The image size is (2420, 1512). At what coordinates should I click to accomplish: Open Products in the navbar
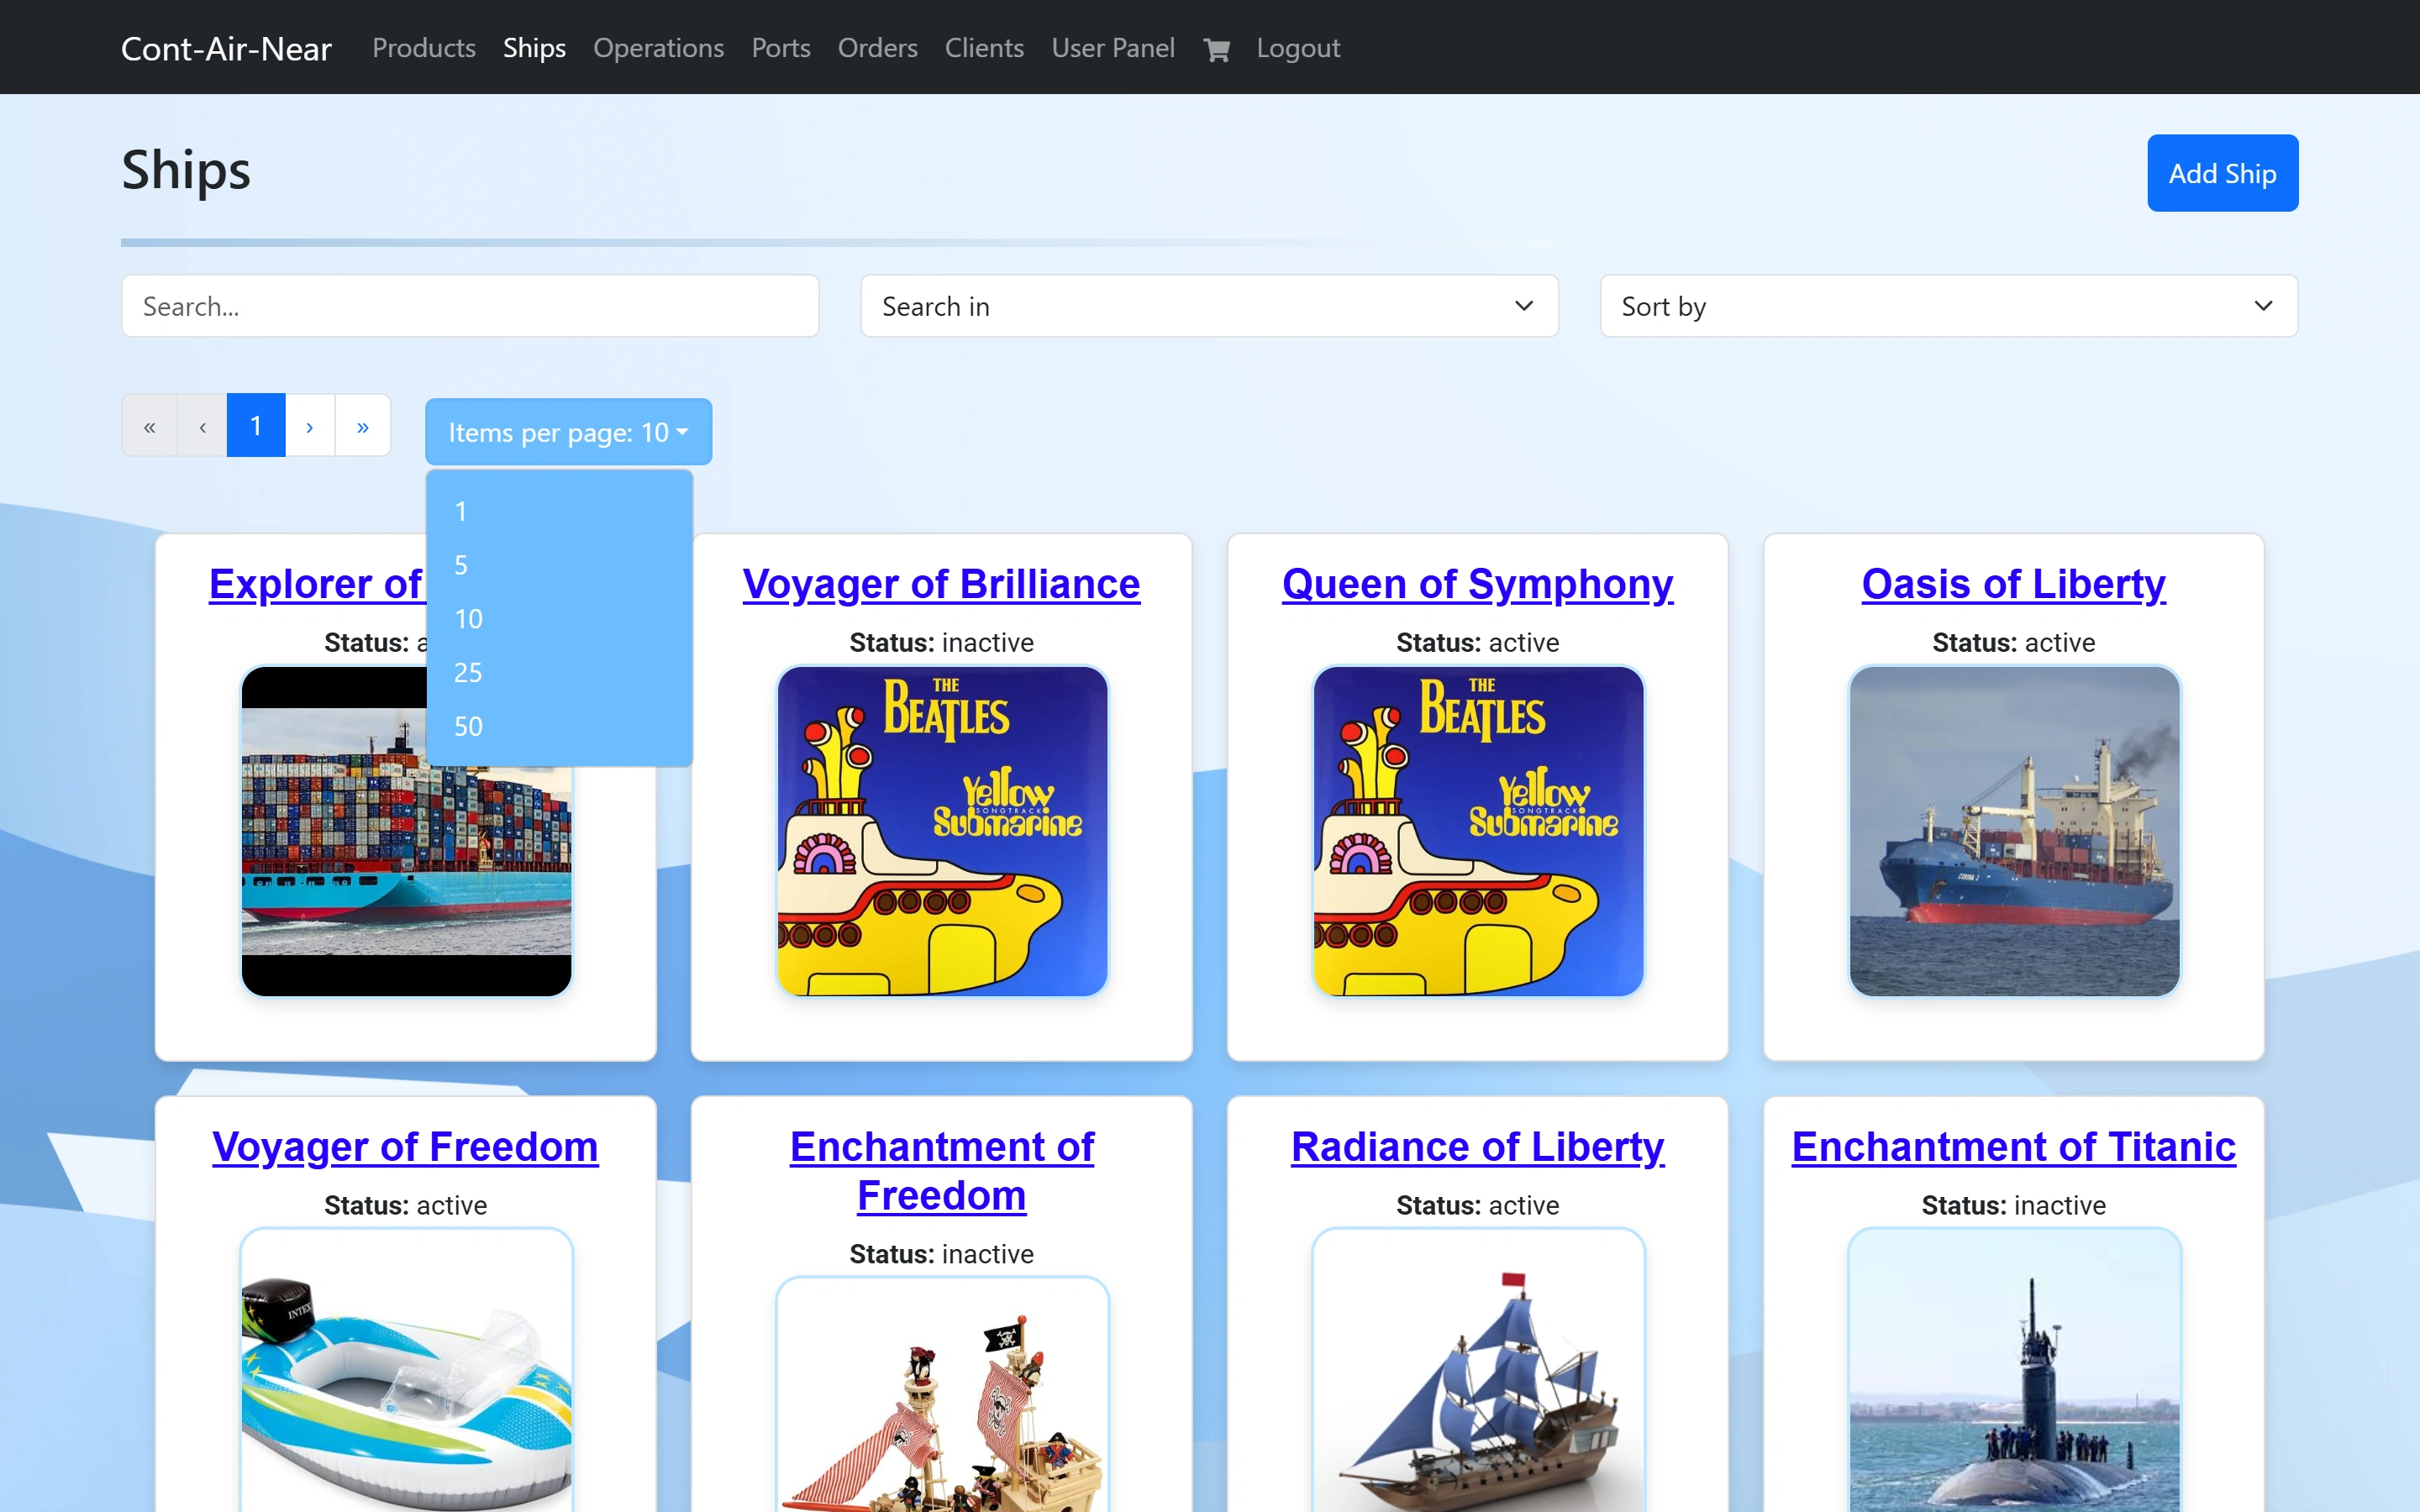point(424,48)
